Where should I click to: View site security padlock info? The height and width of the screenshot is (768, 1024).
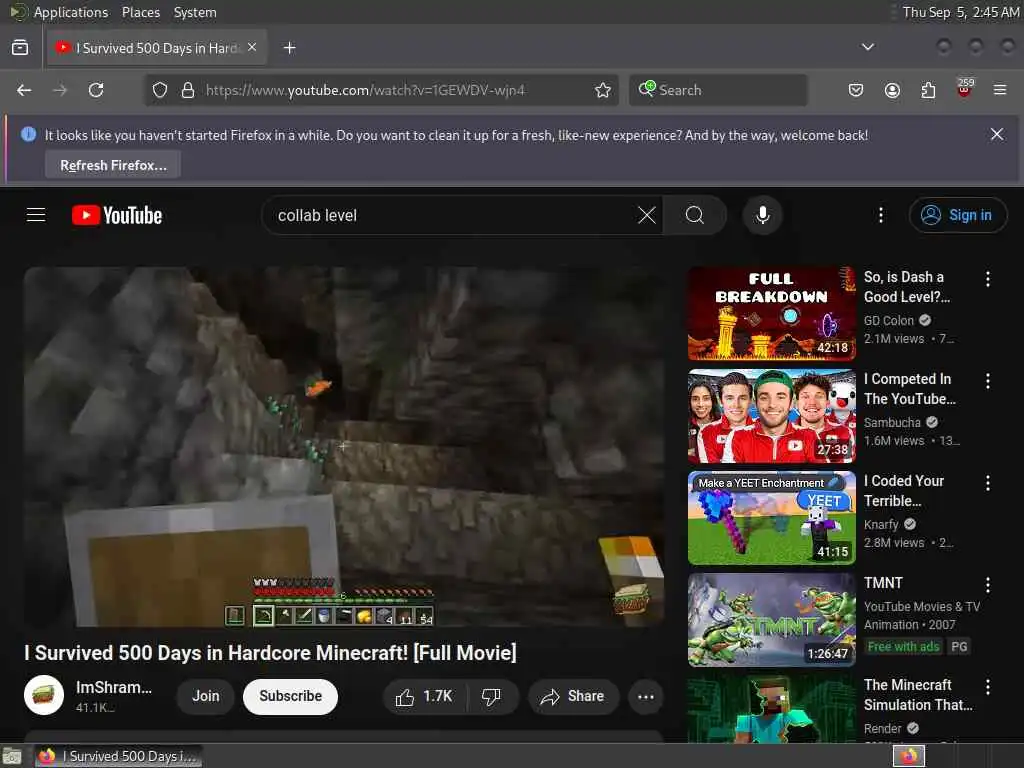pos(188,90)
